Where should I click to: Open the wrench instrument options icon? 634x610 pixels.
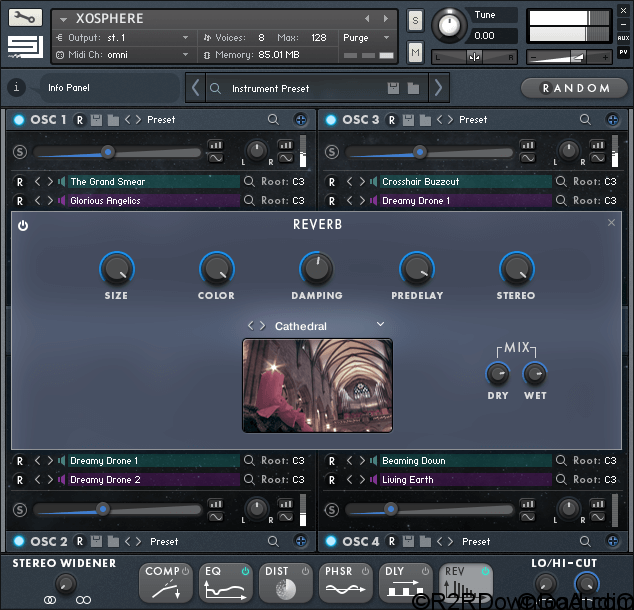[x=25, y=18]
